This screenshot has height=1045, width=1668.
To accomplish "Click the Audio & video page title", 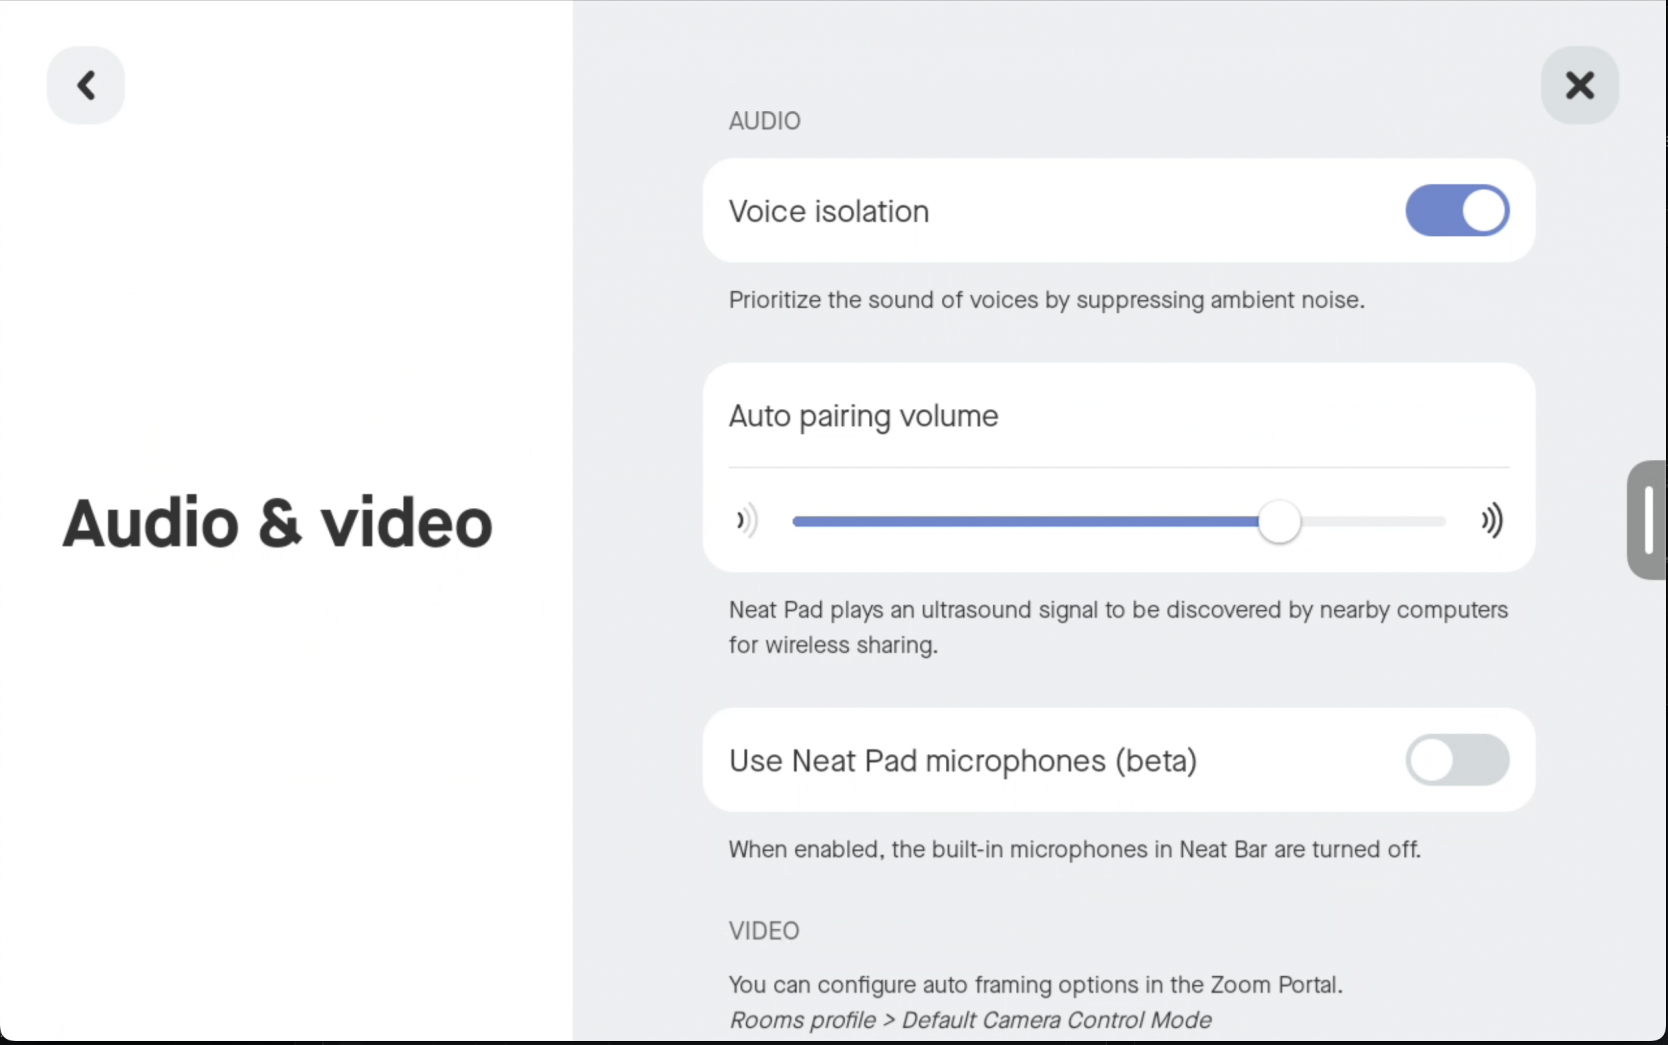I will [276, 521].
